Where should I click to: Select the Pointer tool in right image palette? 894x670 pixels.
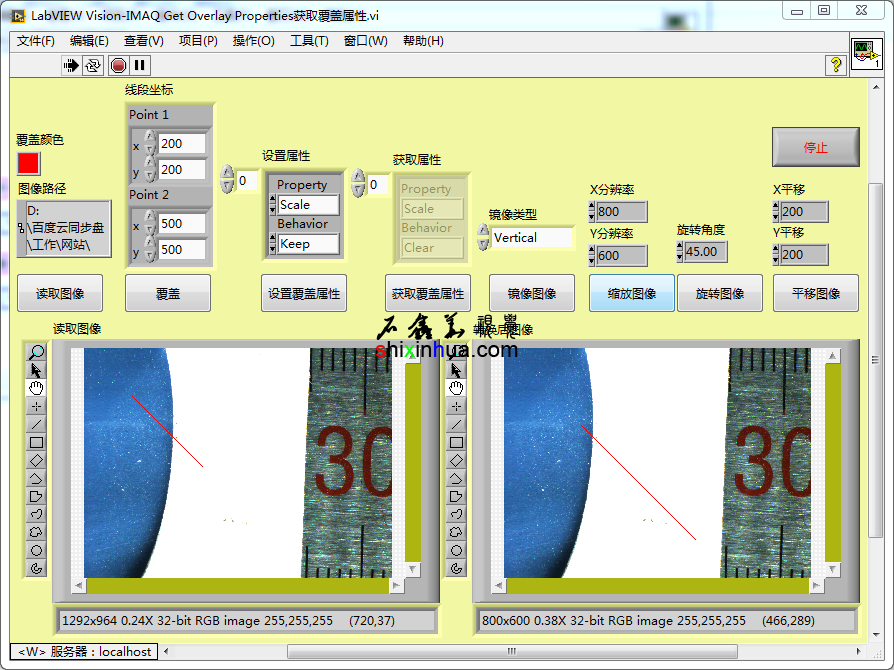tap(457, 370)
